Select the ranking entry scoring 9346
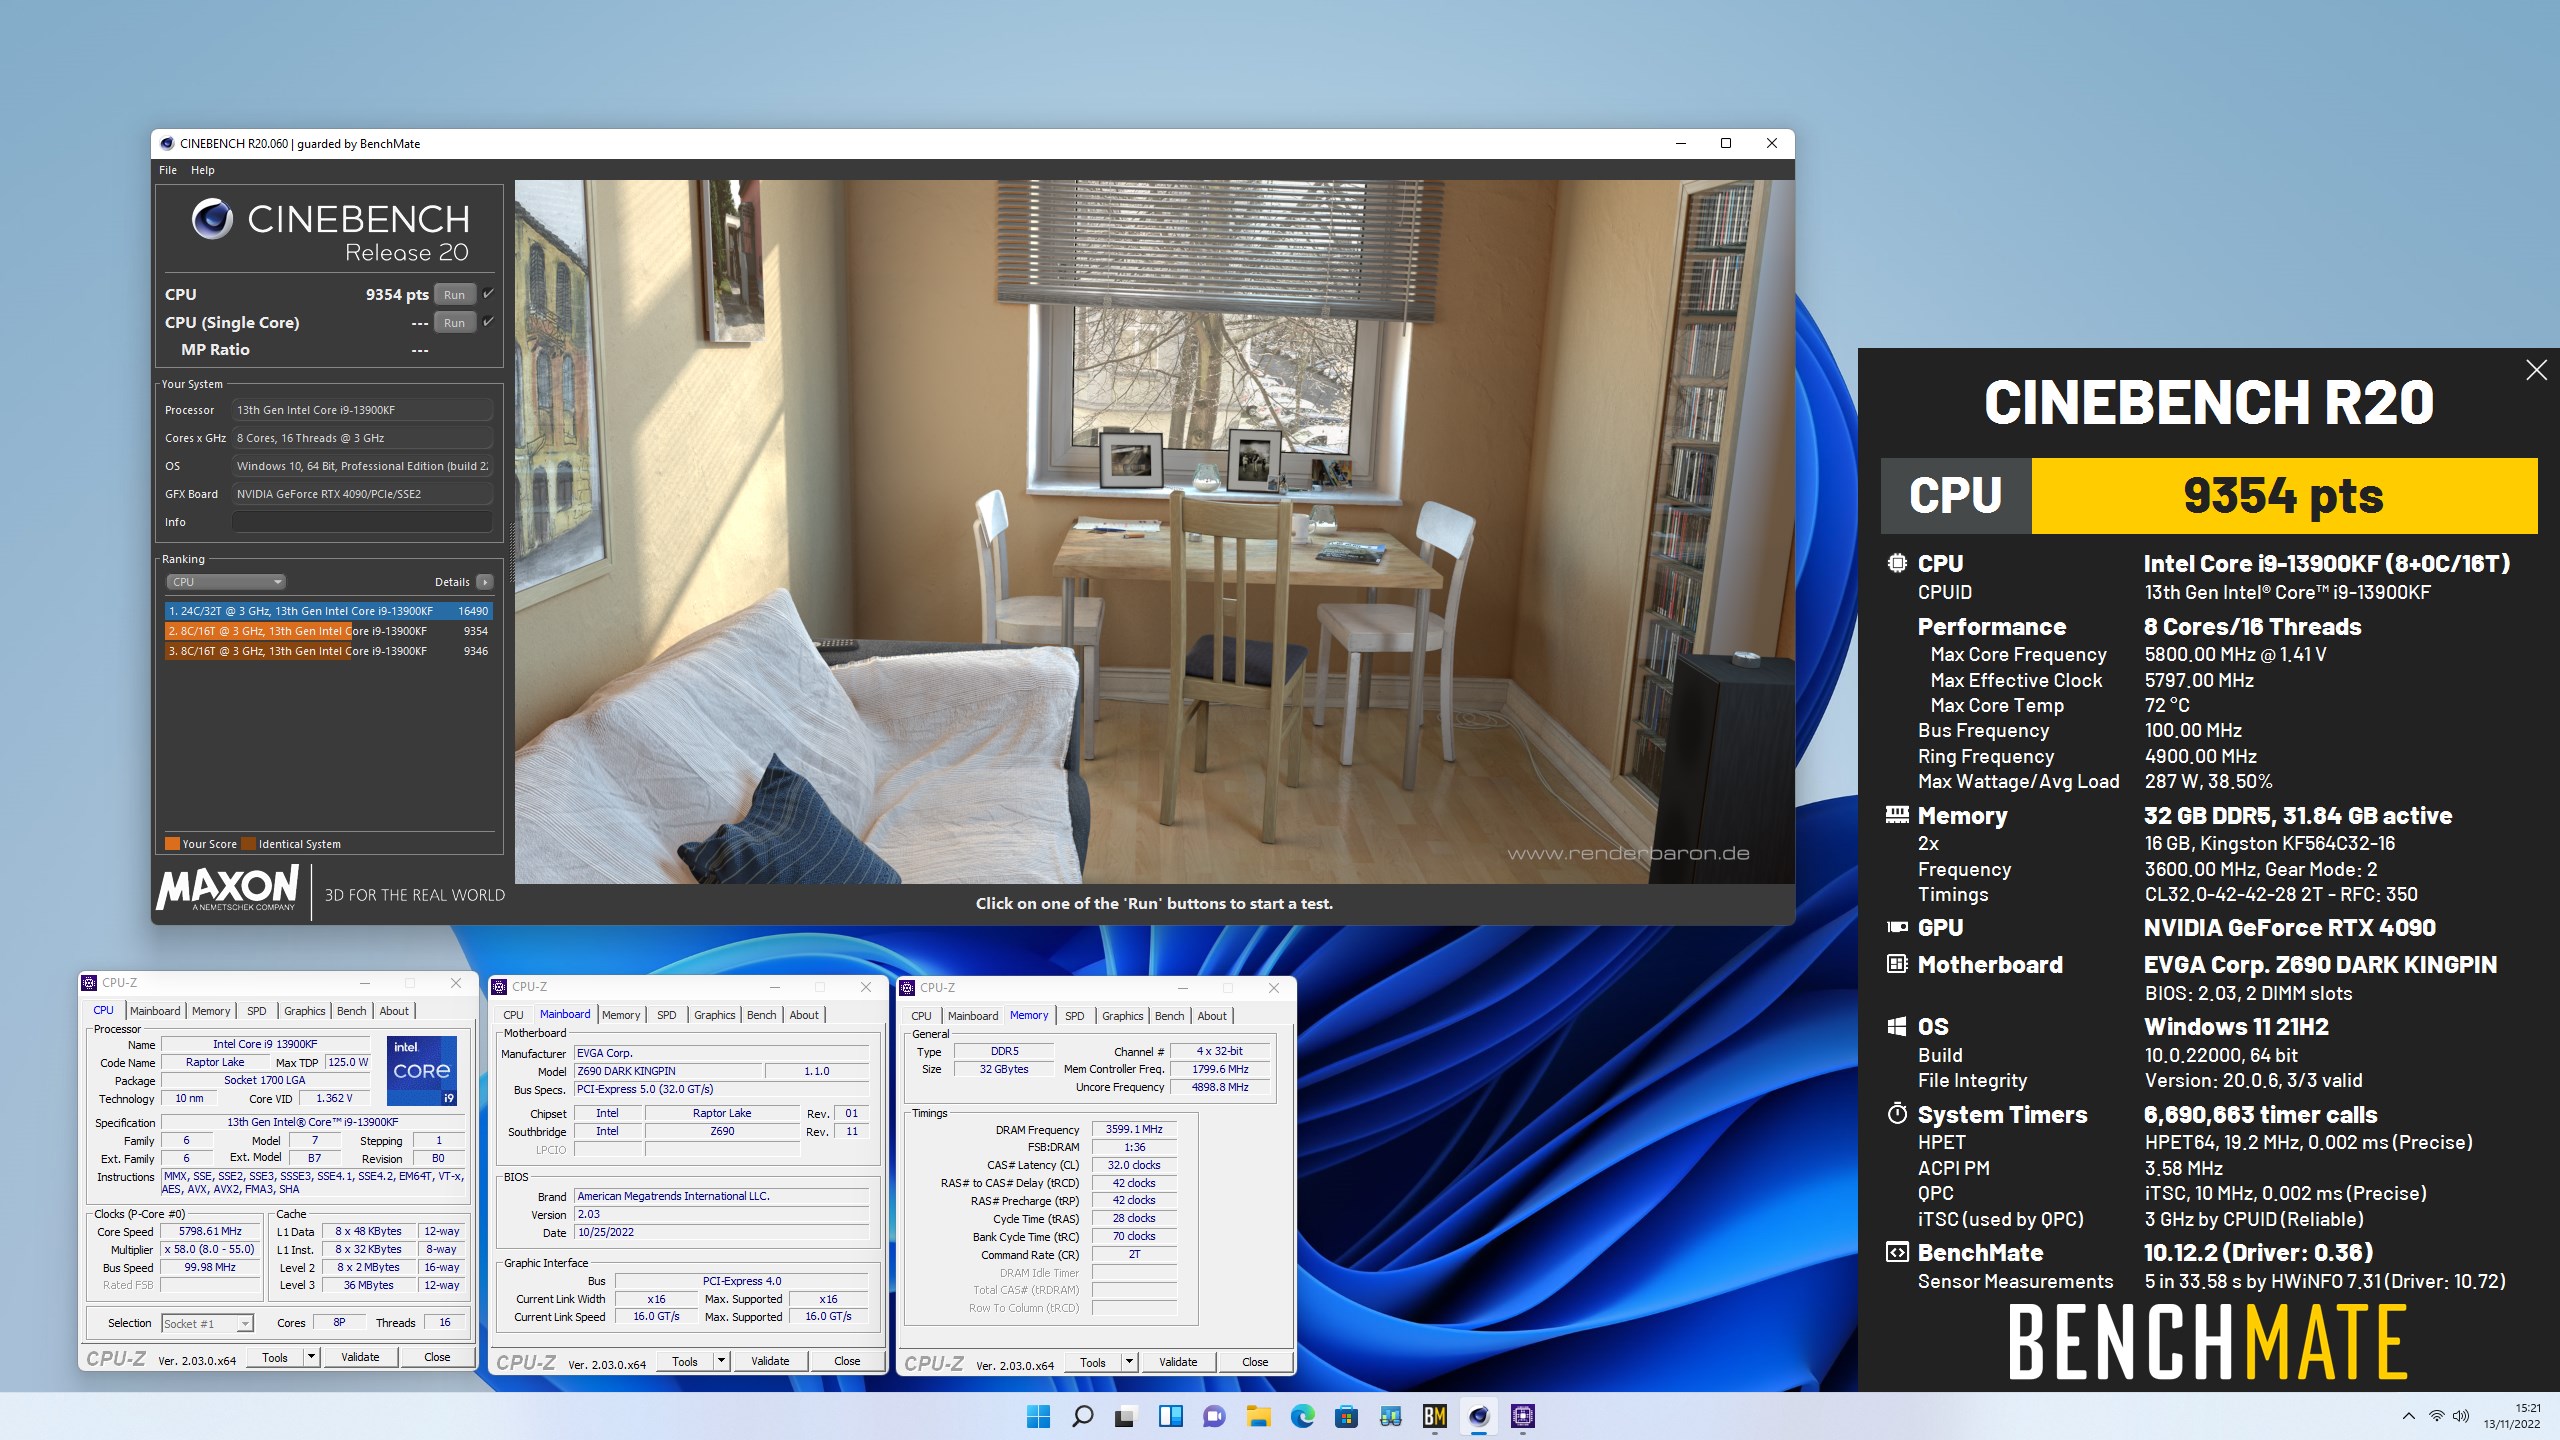 [x=329, y=651]
